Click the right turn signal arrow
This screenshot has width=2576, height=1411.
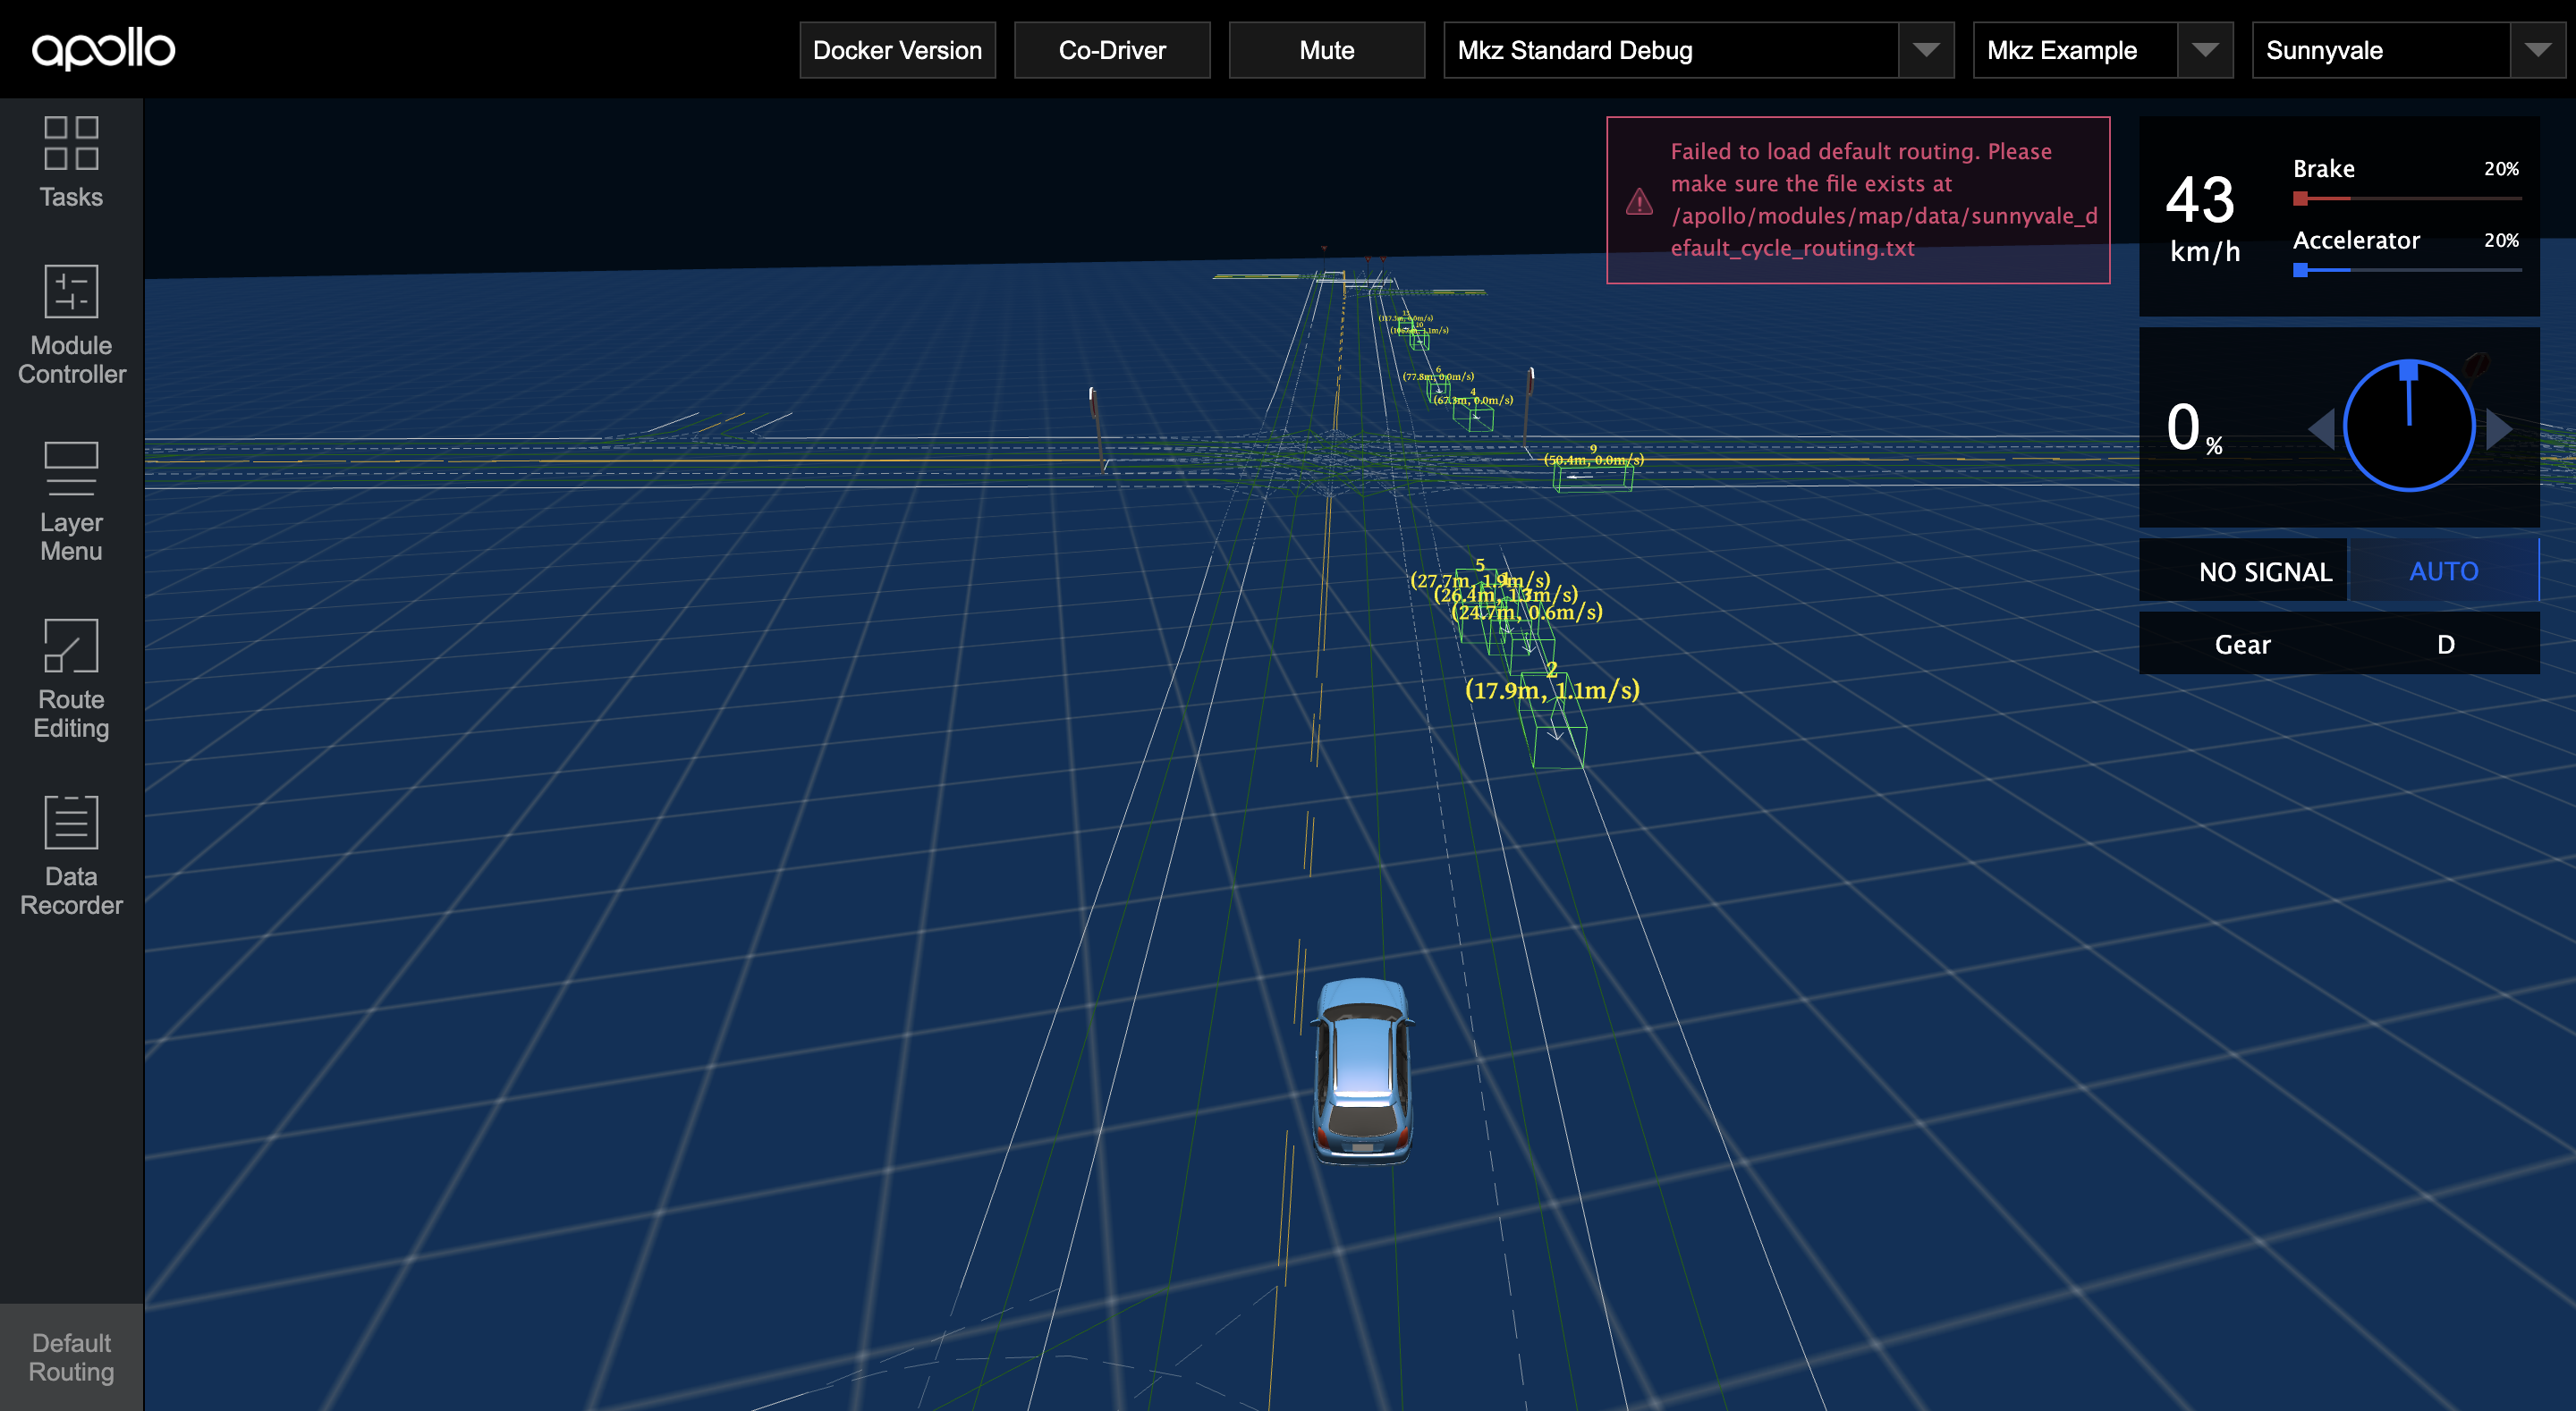coord(2499,428)
